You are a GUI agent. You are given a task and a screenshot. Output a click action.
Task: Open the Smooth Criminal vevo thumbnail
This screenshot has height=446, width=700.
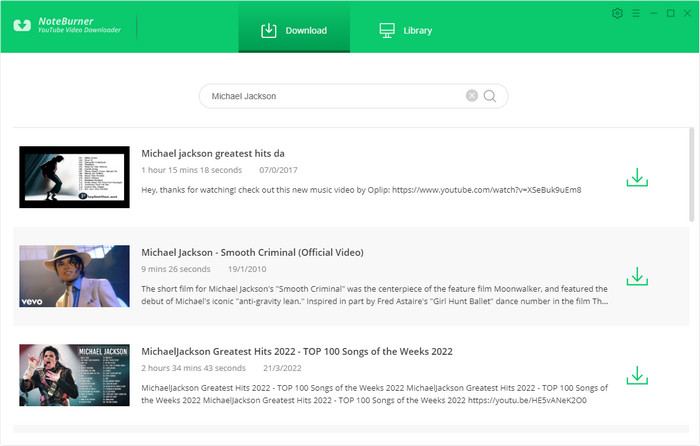[x=75, y=276]
